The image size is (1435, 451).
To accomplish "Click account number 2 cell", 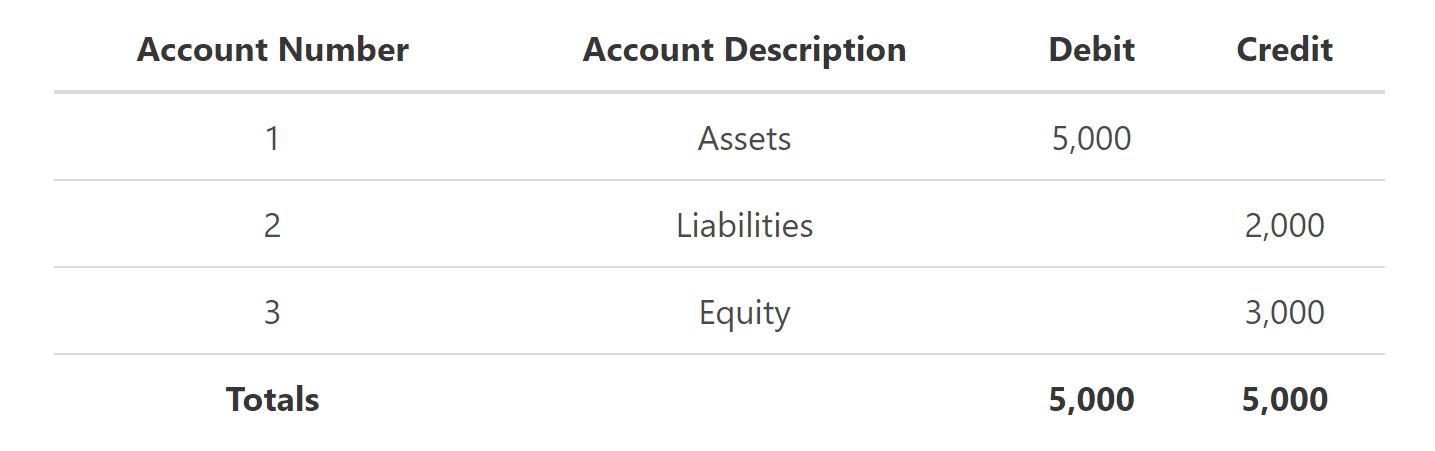I will coord(272,225).
